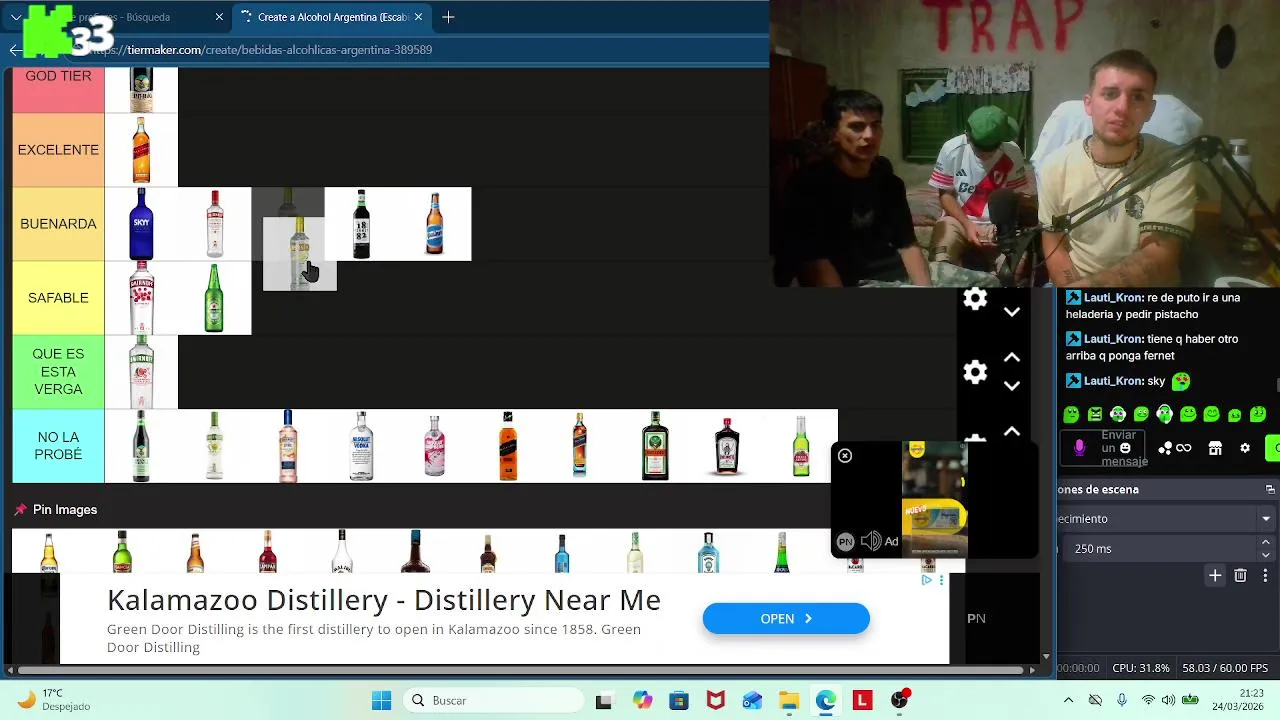
Task: Show hidden system tray icons
Action: pyautogui.click(x=1069, y=701)
